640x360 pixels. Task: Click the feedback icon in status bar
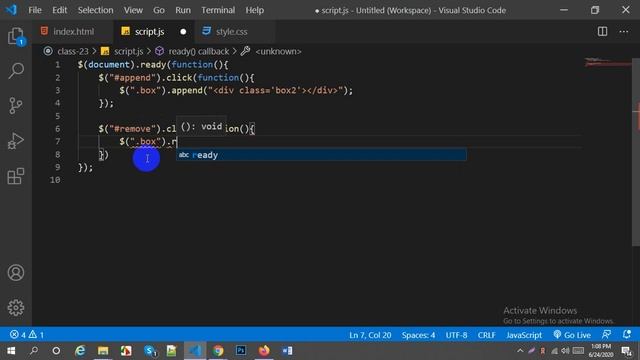[x=607, y=335]
